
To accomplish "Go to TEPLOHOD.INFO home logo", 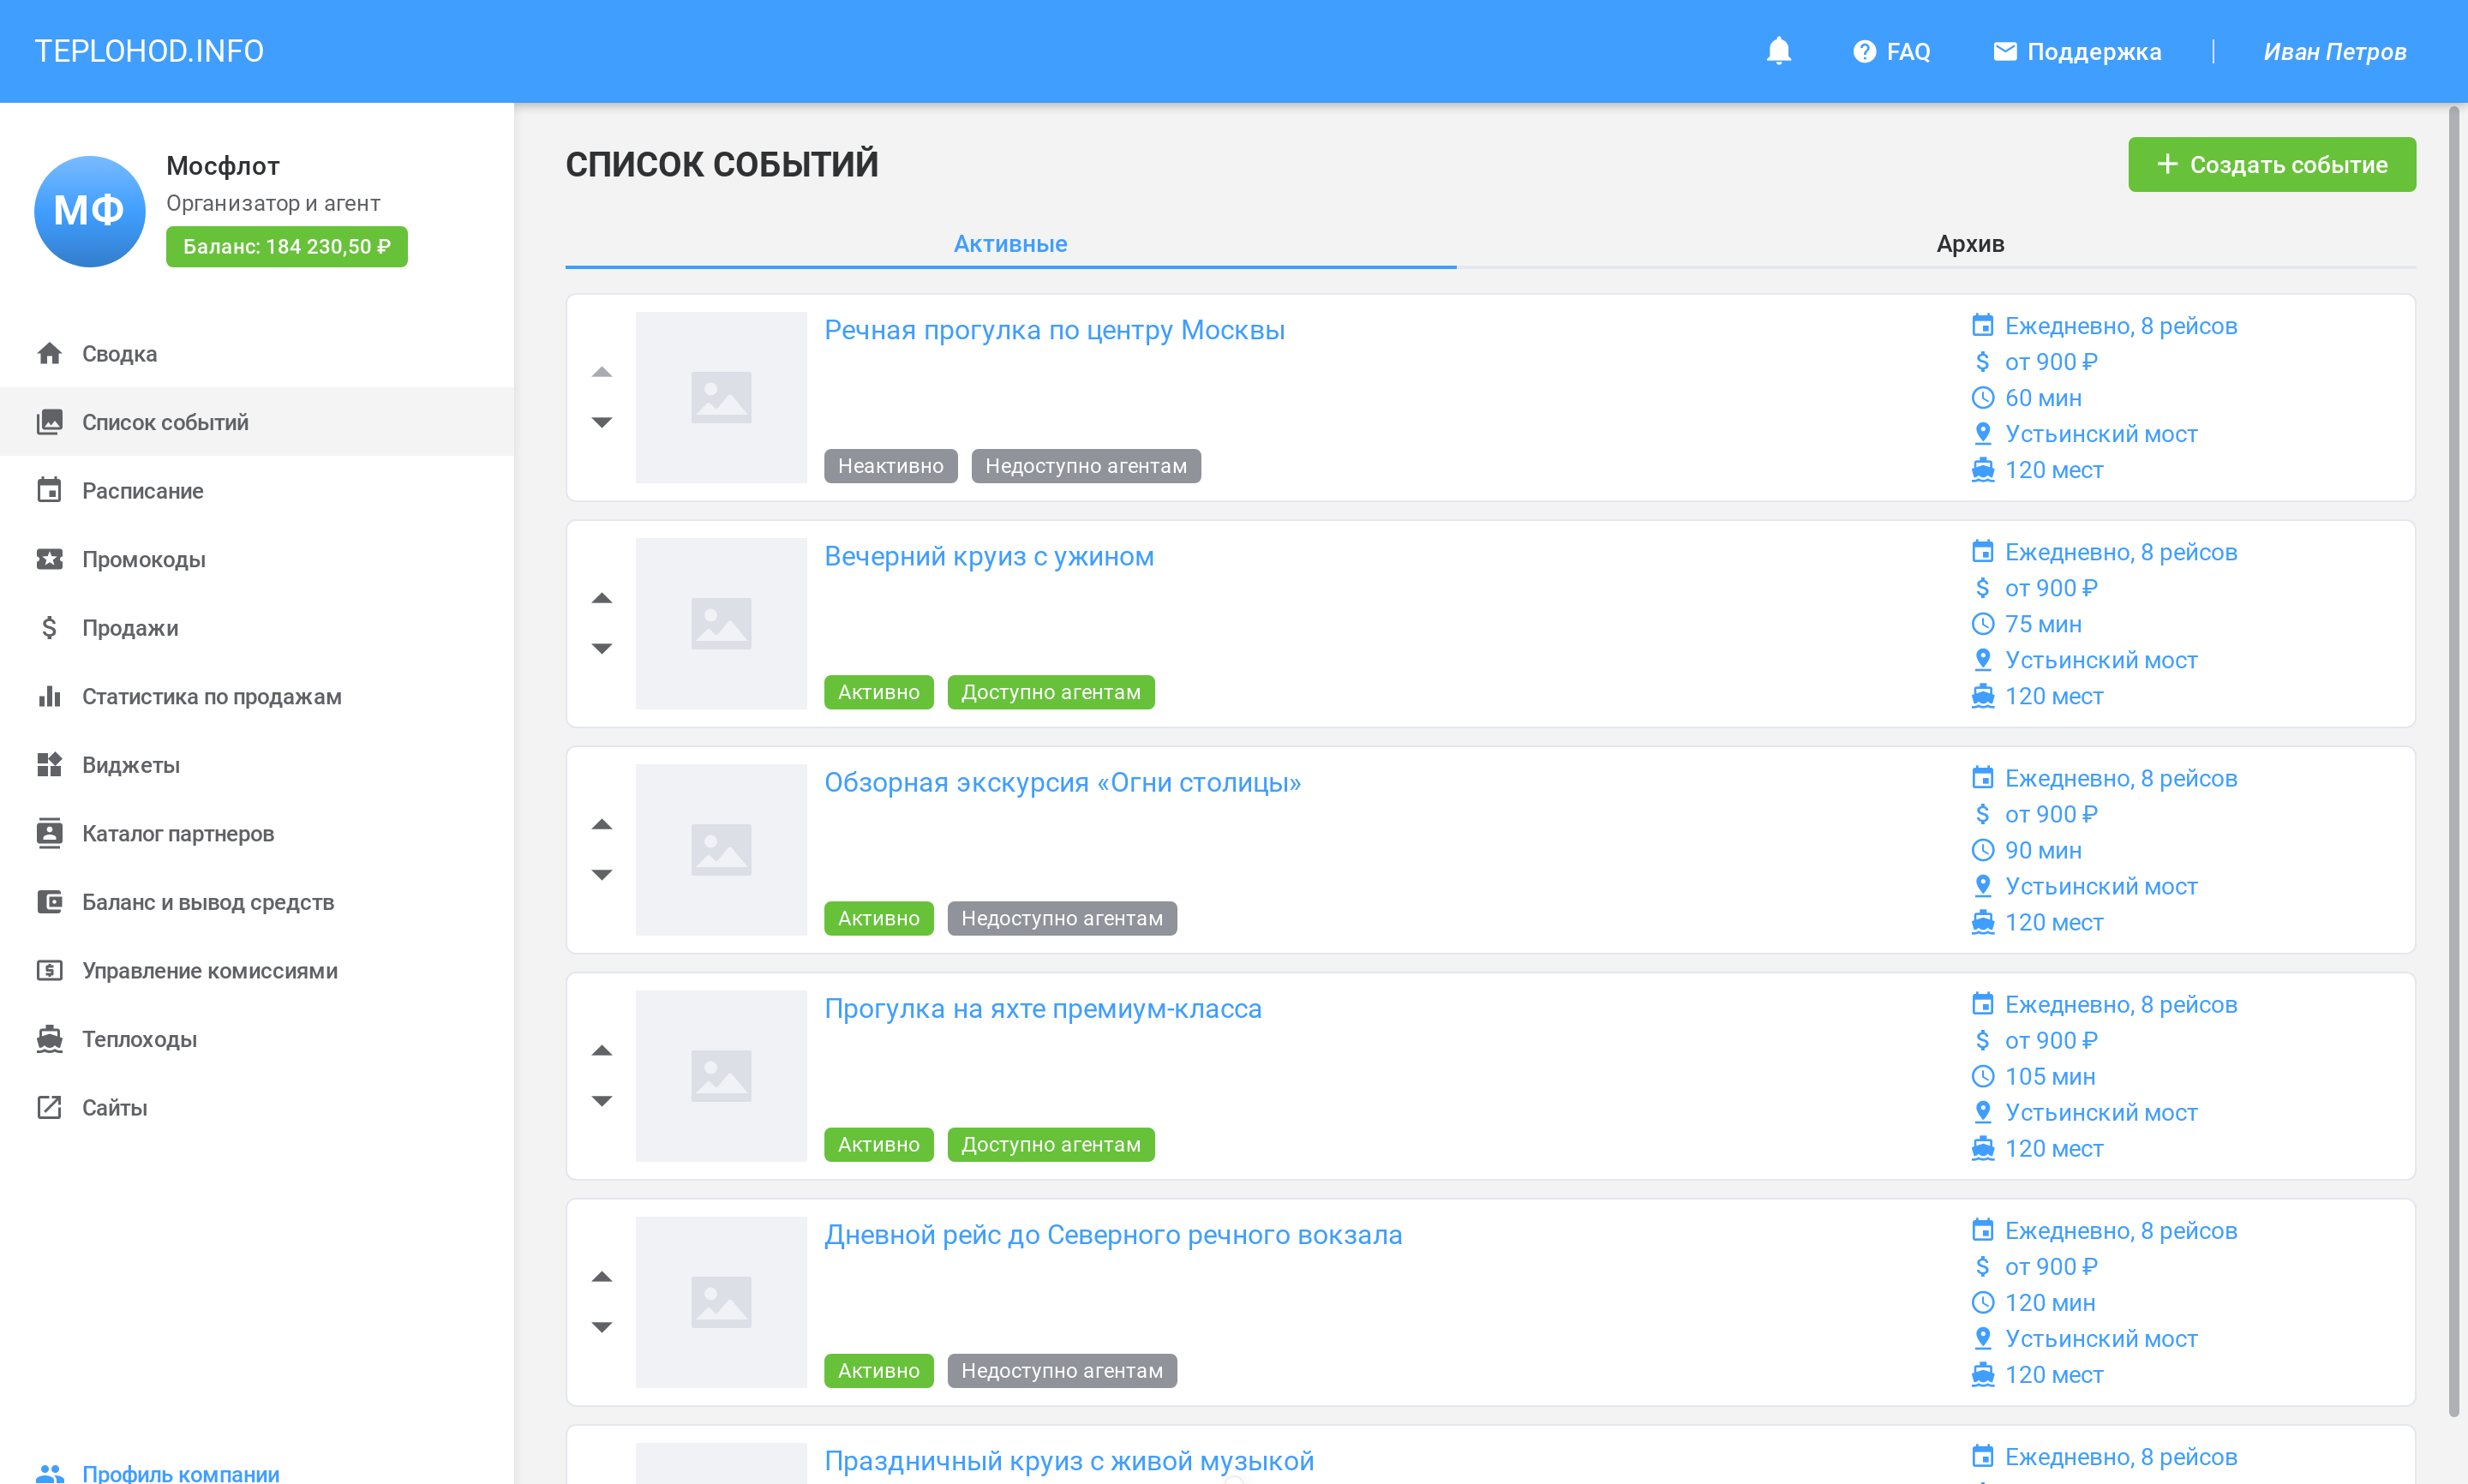I will tap(149, 51).
